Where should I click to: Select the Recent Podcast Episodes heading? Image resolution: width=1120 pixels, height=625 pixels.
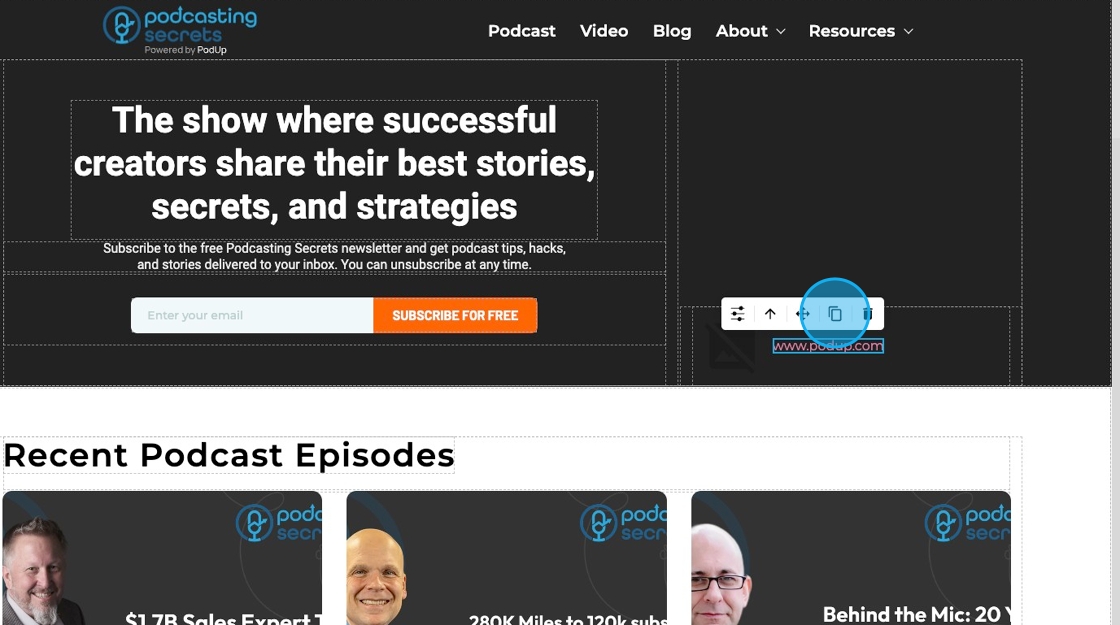(x=229, y=455)
